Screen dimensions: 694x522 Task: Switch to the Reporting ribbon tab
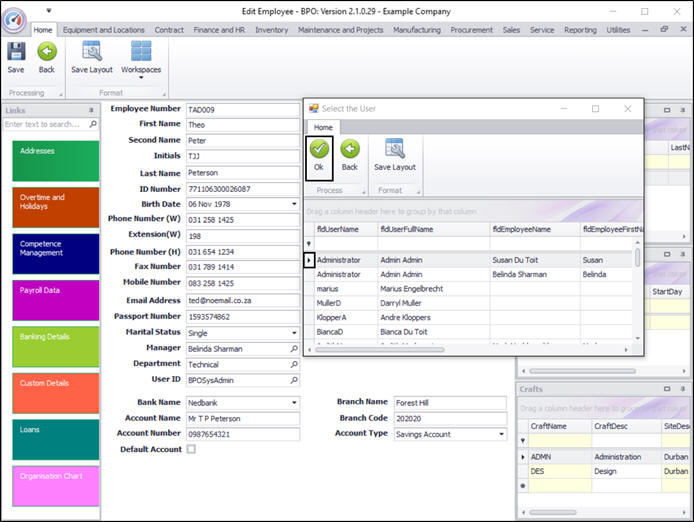[580, 30]
